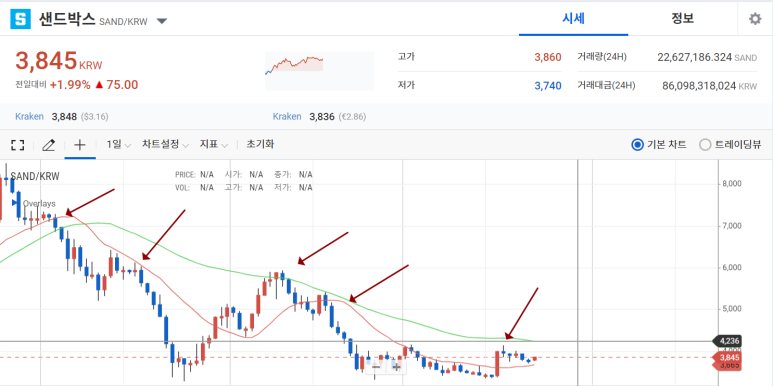
Task: Click the first Kraken link showing 3,848
Action: (30, 117)
